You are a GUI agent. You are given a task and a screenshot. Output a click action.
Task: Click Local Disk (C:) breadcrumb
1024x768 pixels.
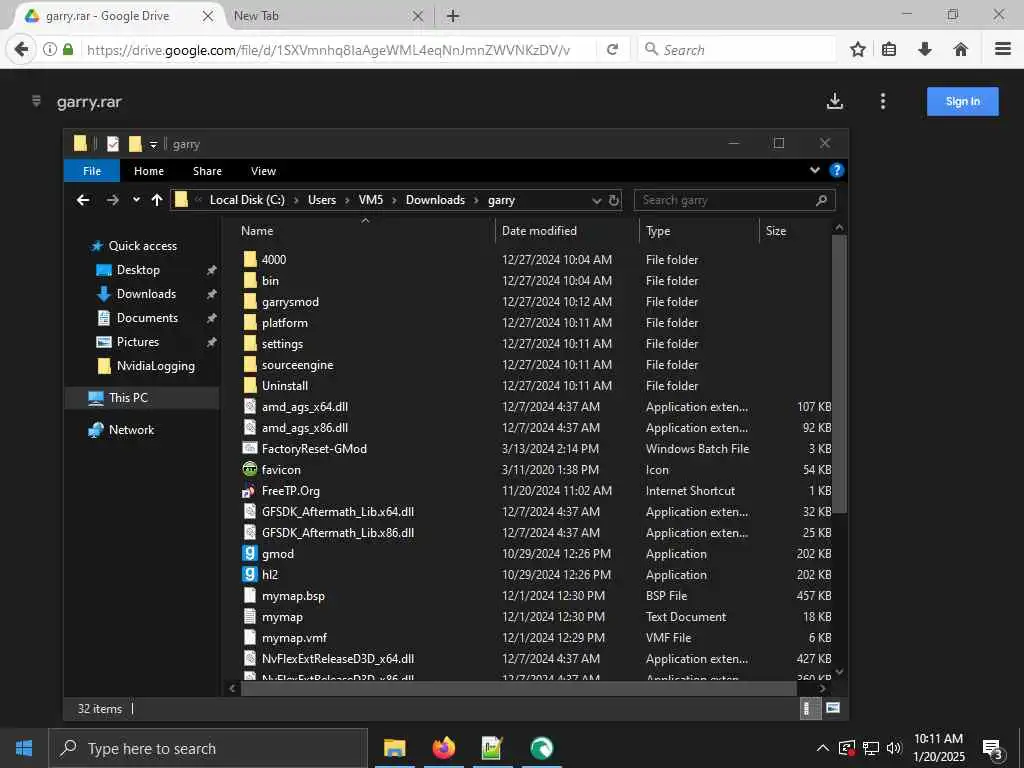[247, 200]
